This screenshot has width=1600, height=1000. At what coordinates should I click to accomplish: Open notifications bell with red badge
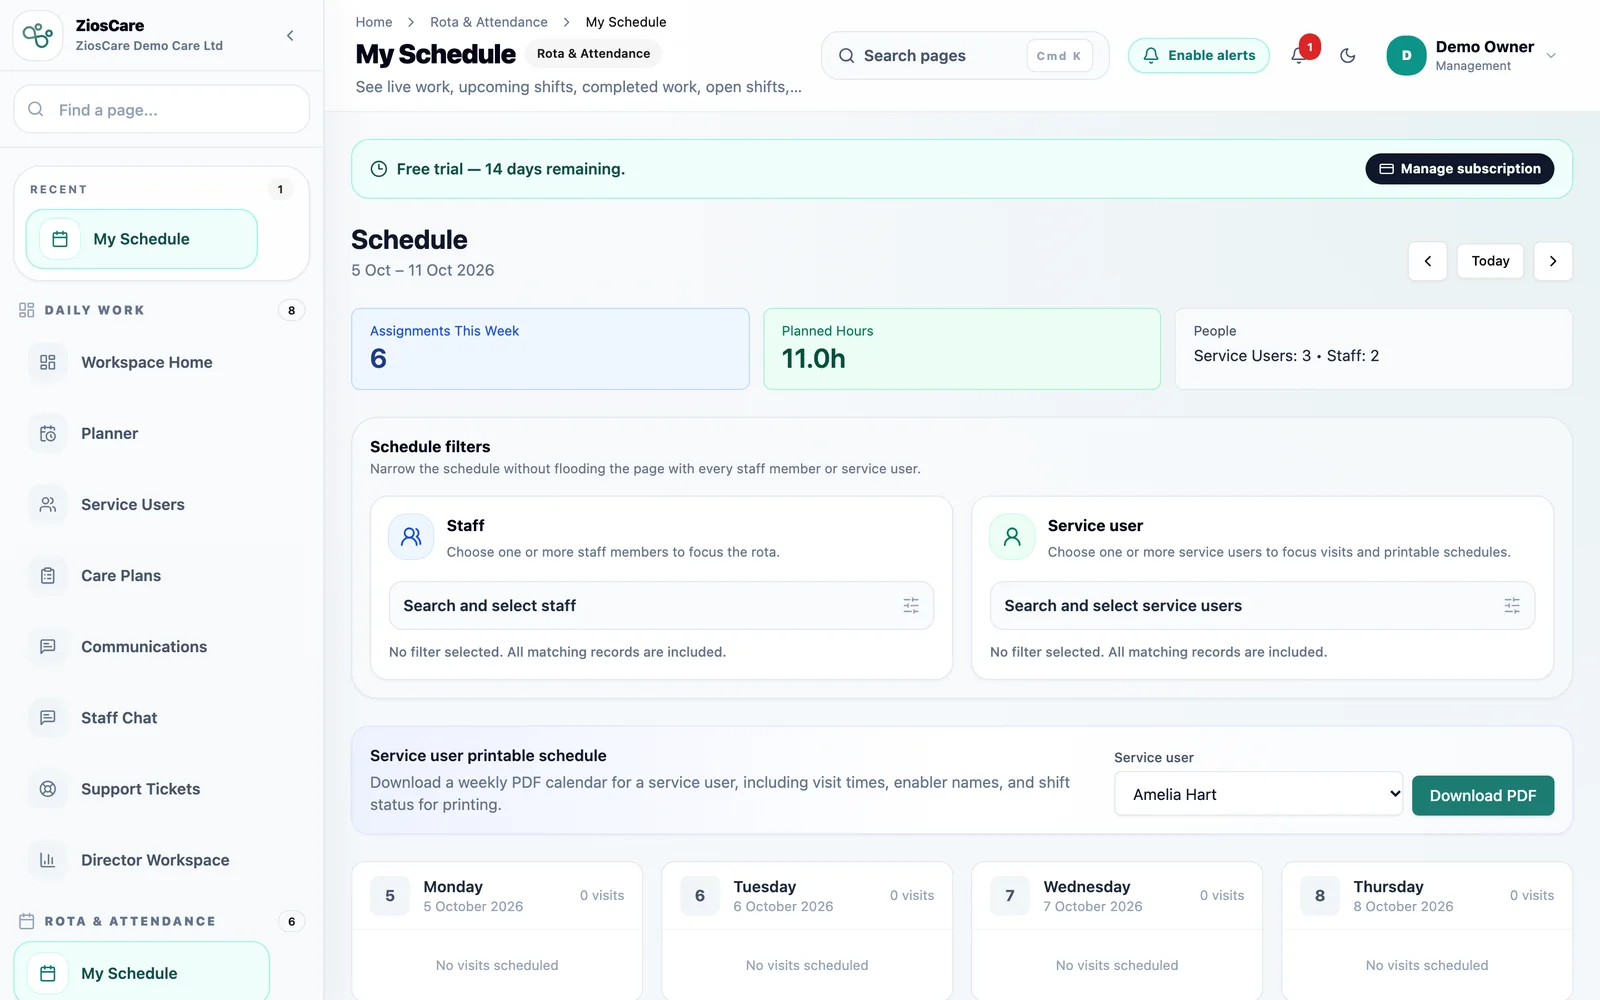tap(1299, 55)
